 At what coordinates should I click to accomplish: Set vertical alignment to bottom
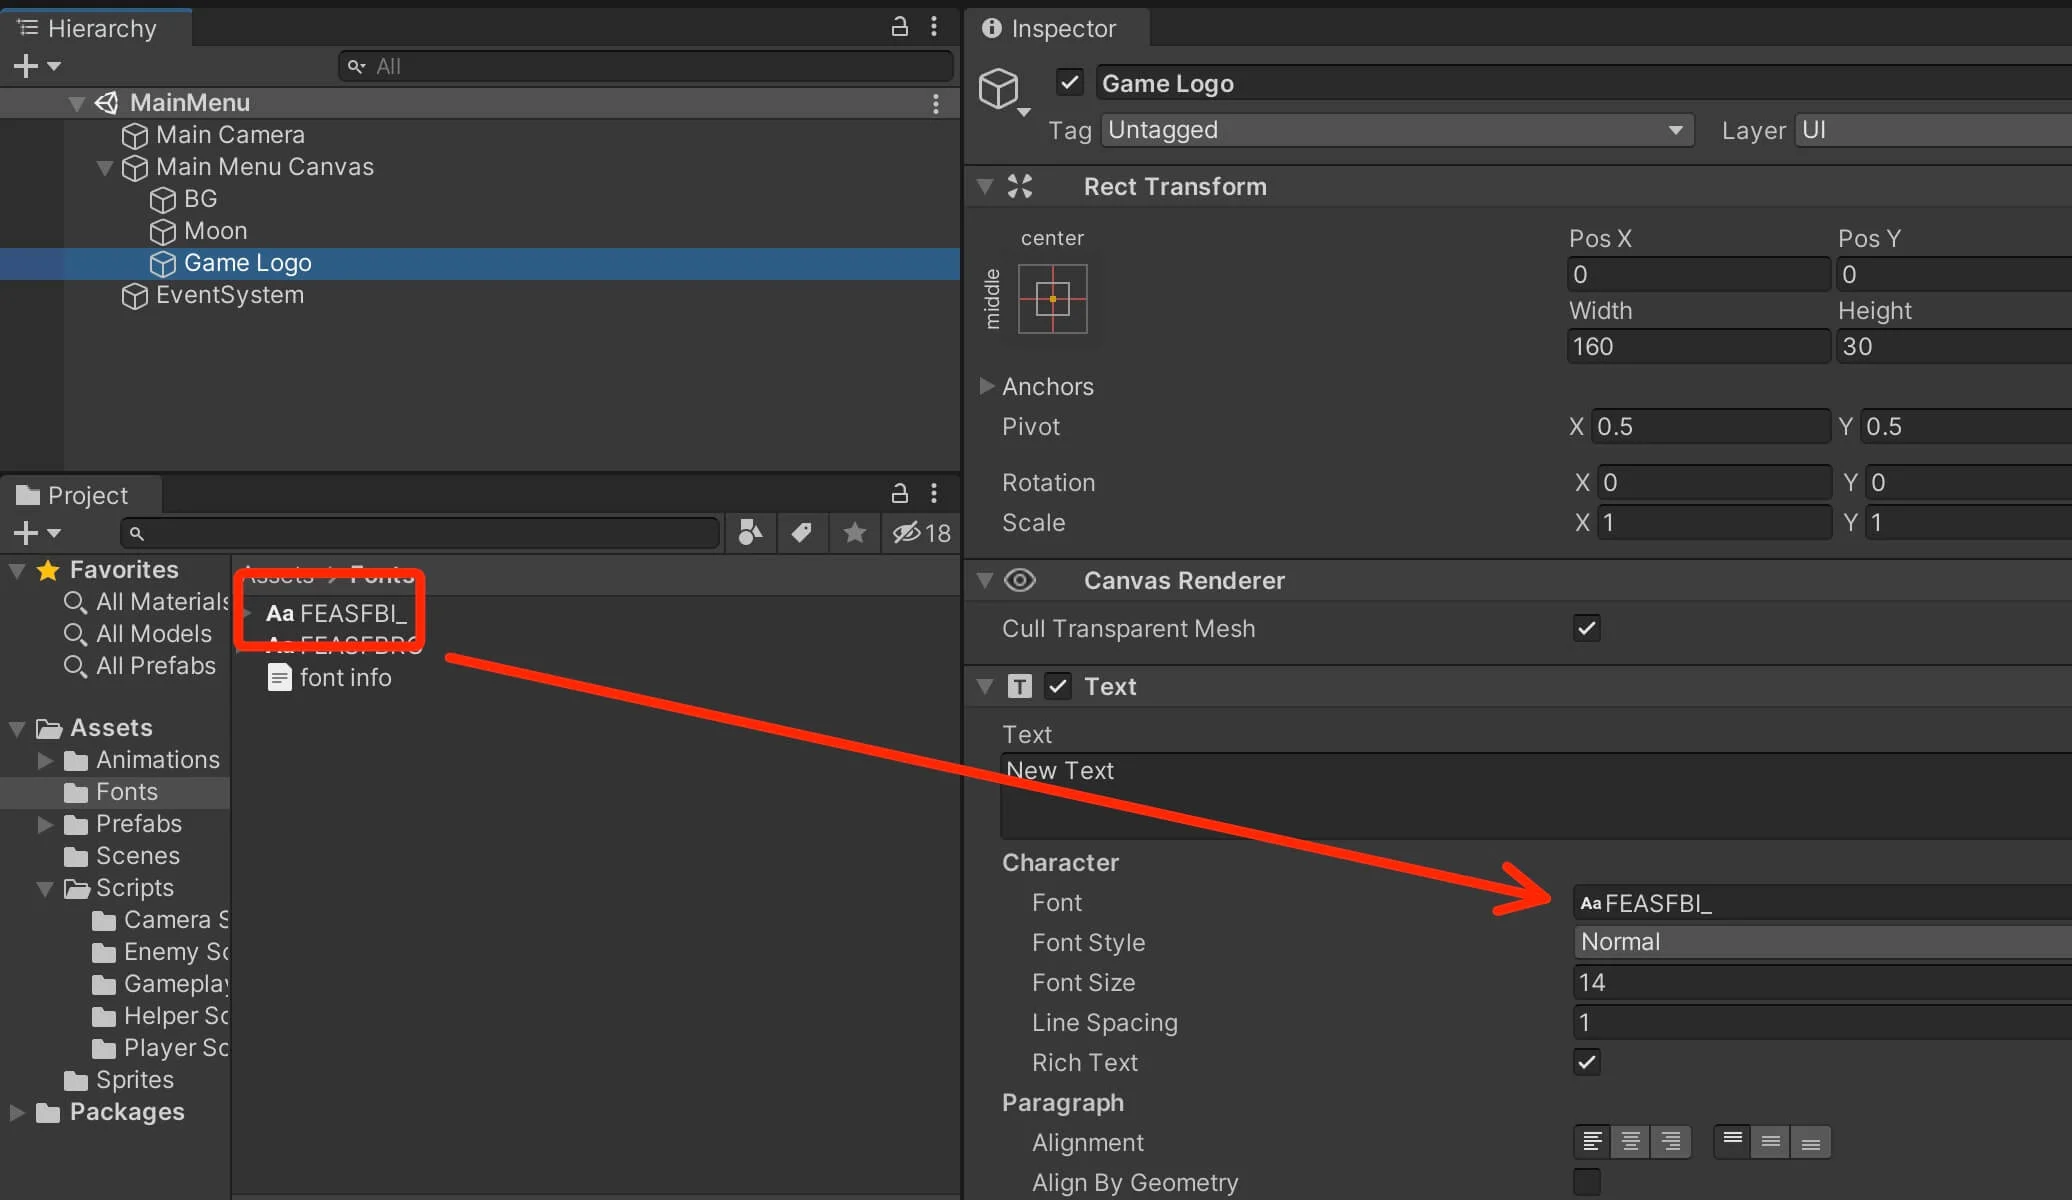pyautogui.click(x=1811, y=1142)
